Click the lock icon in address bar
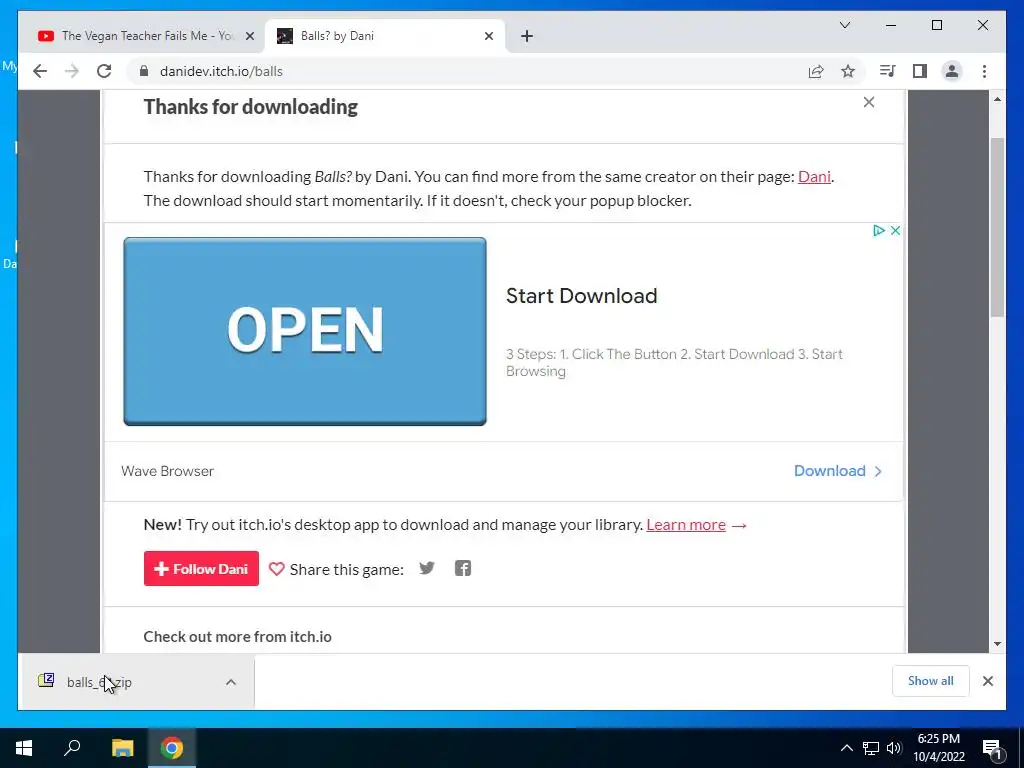 tap(144, 71)
